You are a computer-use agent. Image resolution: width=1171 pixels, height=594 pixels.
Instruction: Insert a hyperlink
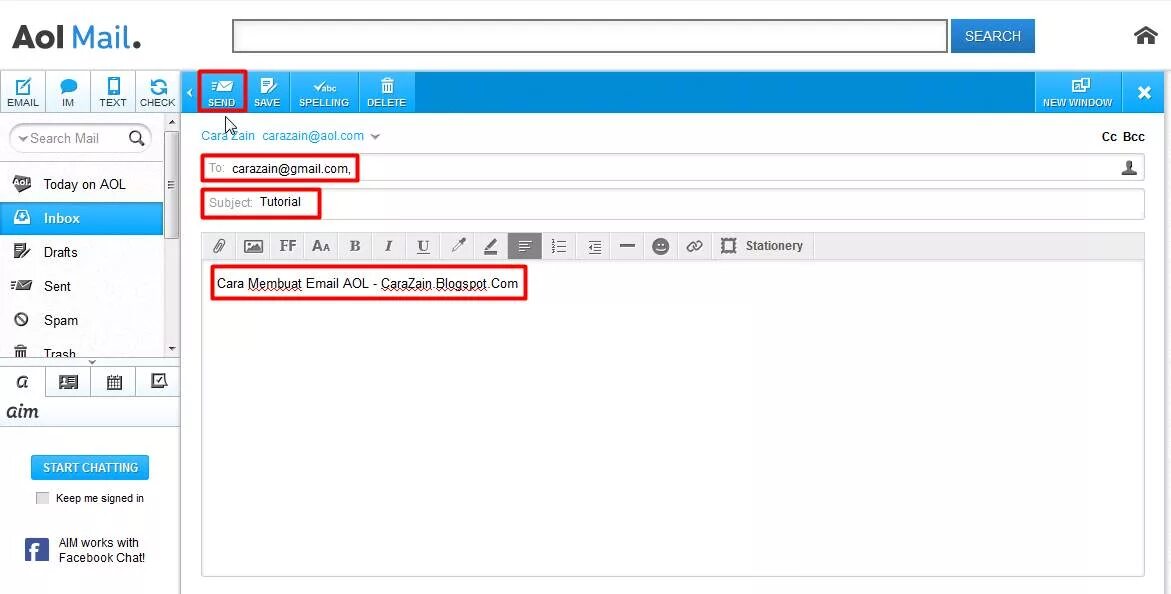695,246
